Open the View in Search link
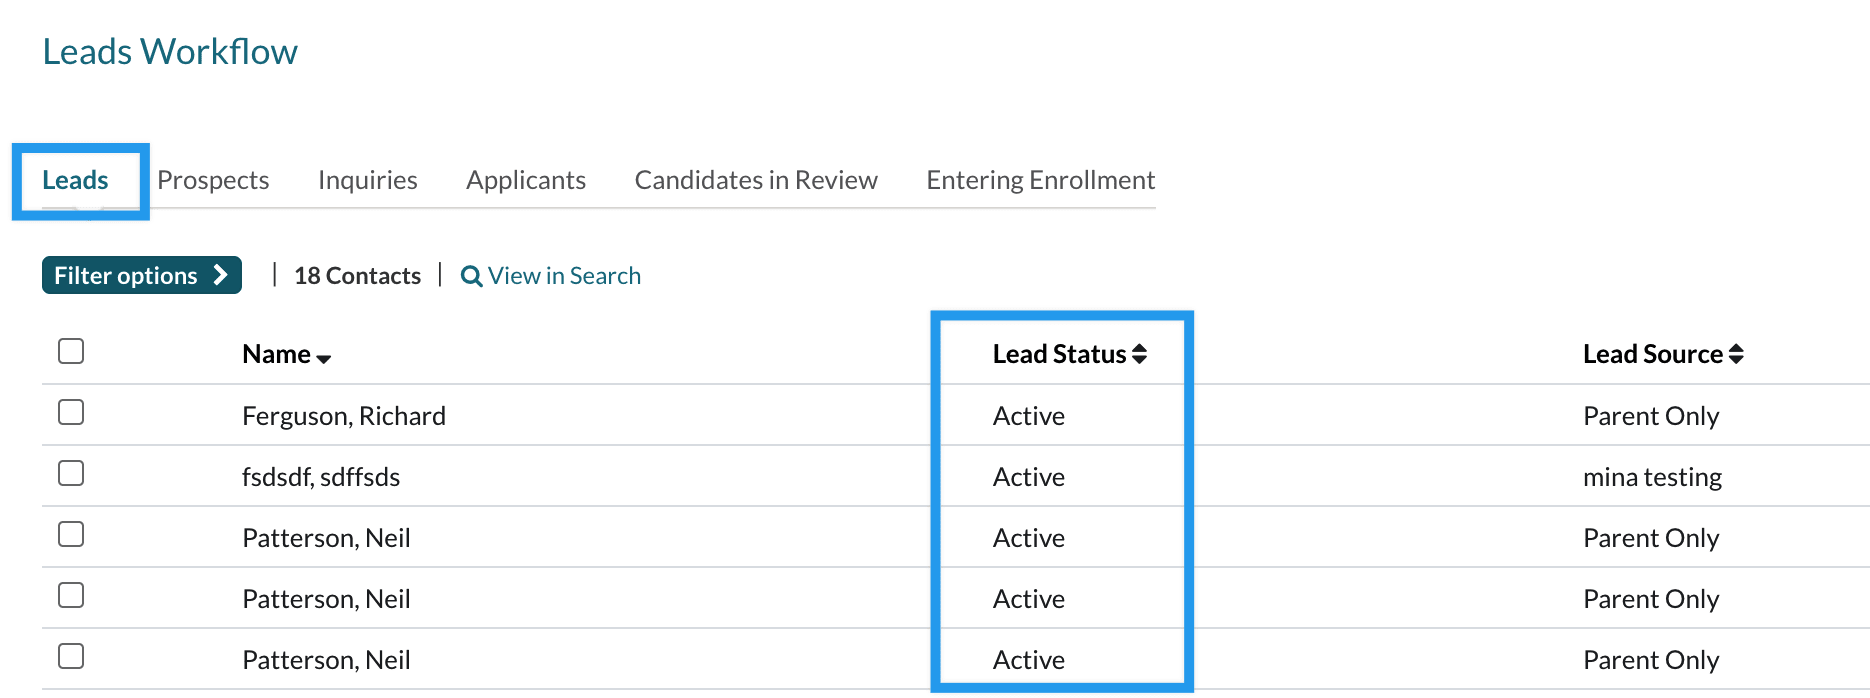 click(x=564, y=276)
